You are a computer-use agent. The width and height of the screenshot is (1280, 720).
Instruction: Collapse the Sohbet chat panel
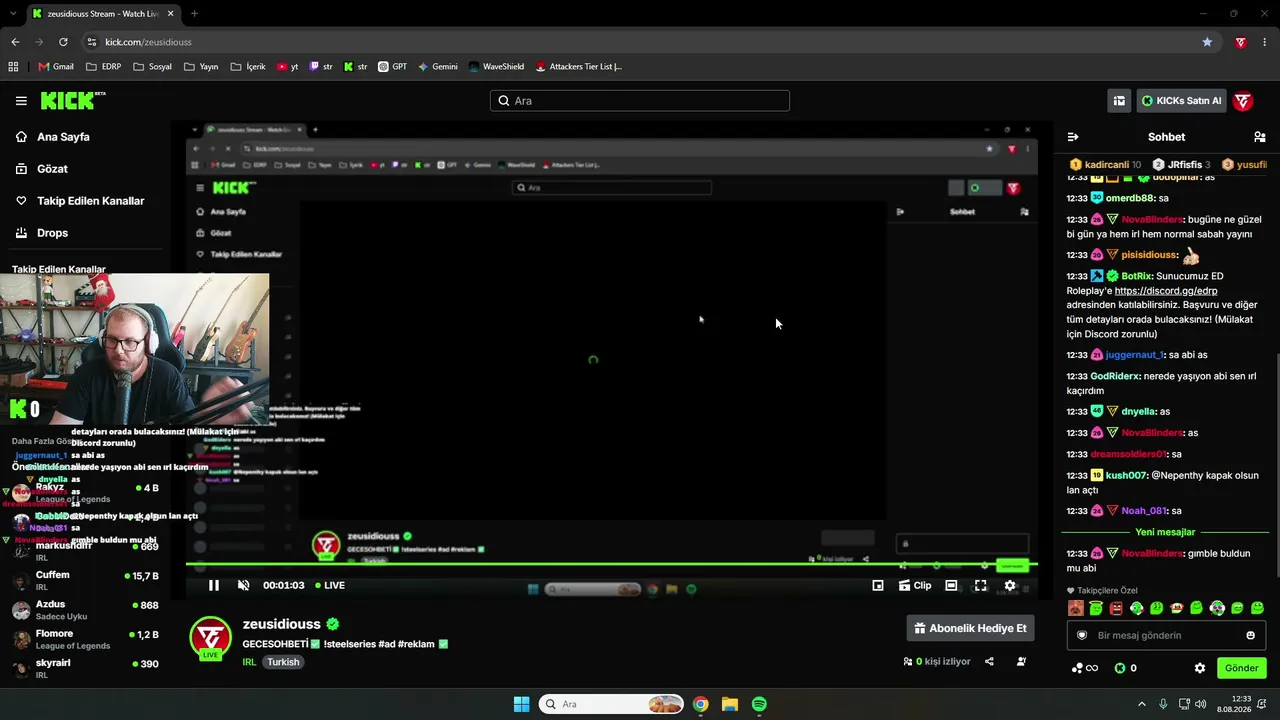(x=1073, y=137)
